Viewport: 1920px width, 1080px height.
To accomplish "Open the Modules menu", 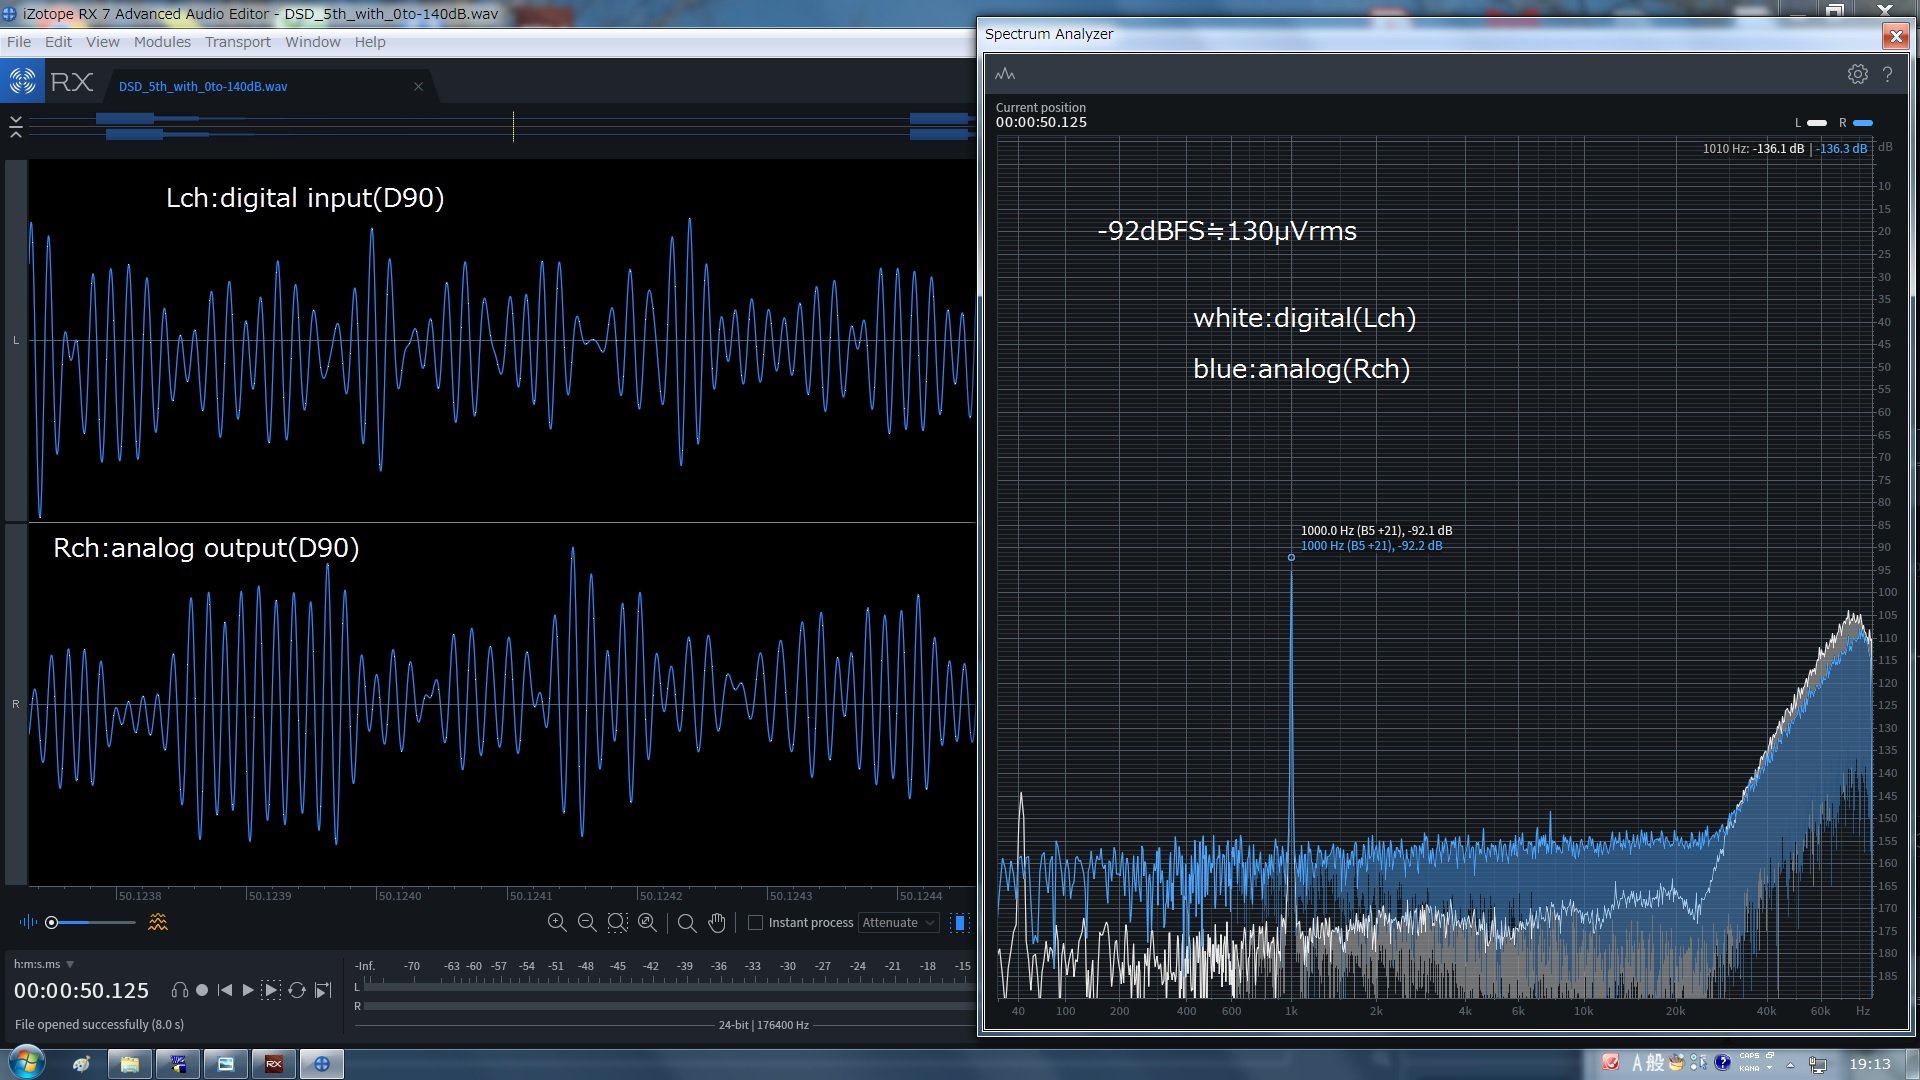I will pos(162,42).
